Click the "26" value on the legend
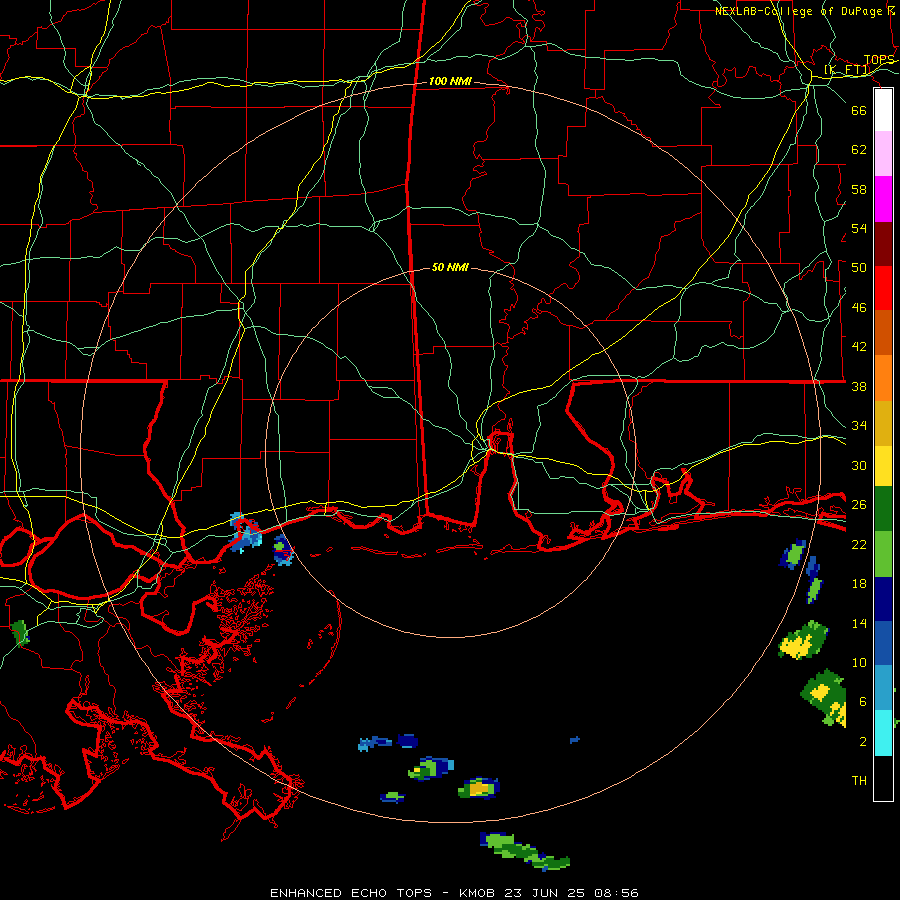900x900 pixels. click(x=859, y=505)
